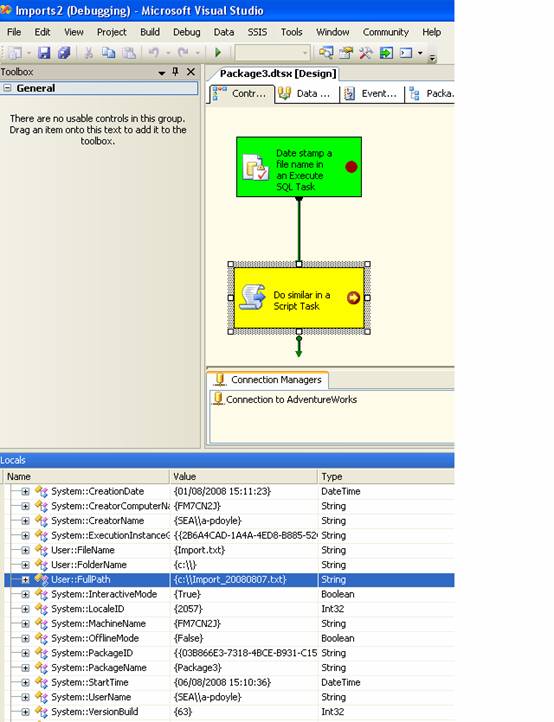Image resolution: width=554 pixels, height=722 pixels.
Task: Select the Connection Managers tab
Action: coord(268,380)
